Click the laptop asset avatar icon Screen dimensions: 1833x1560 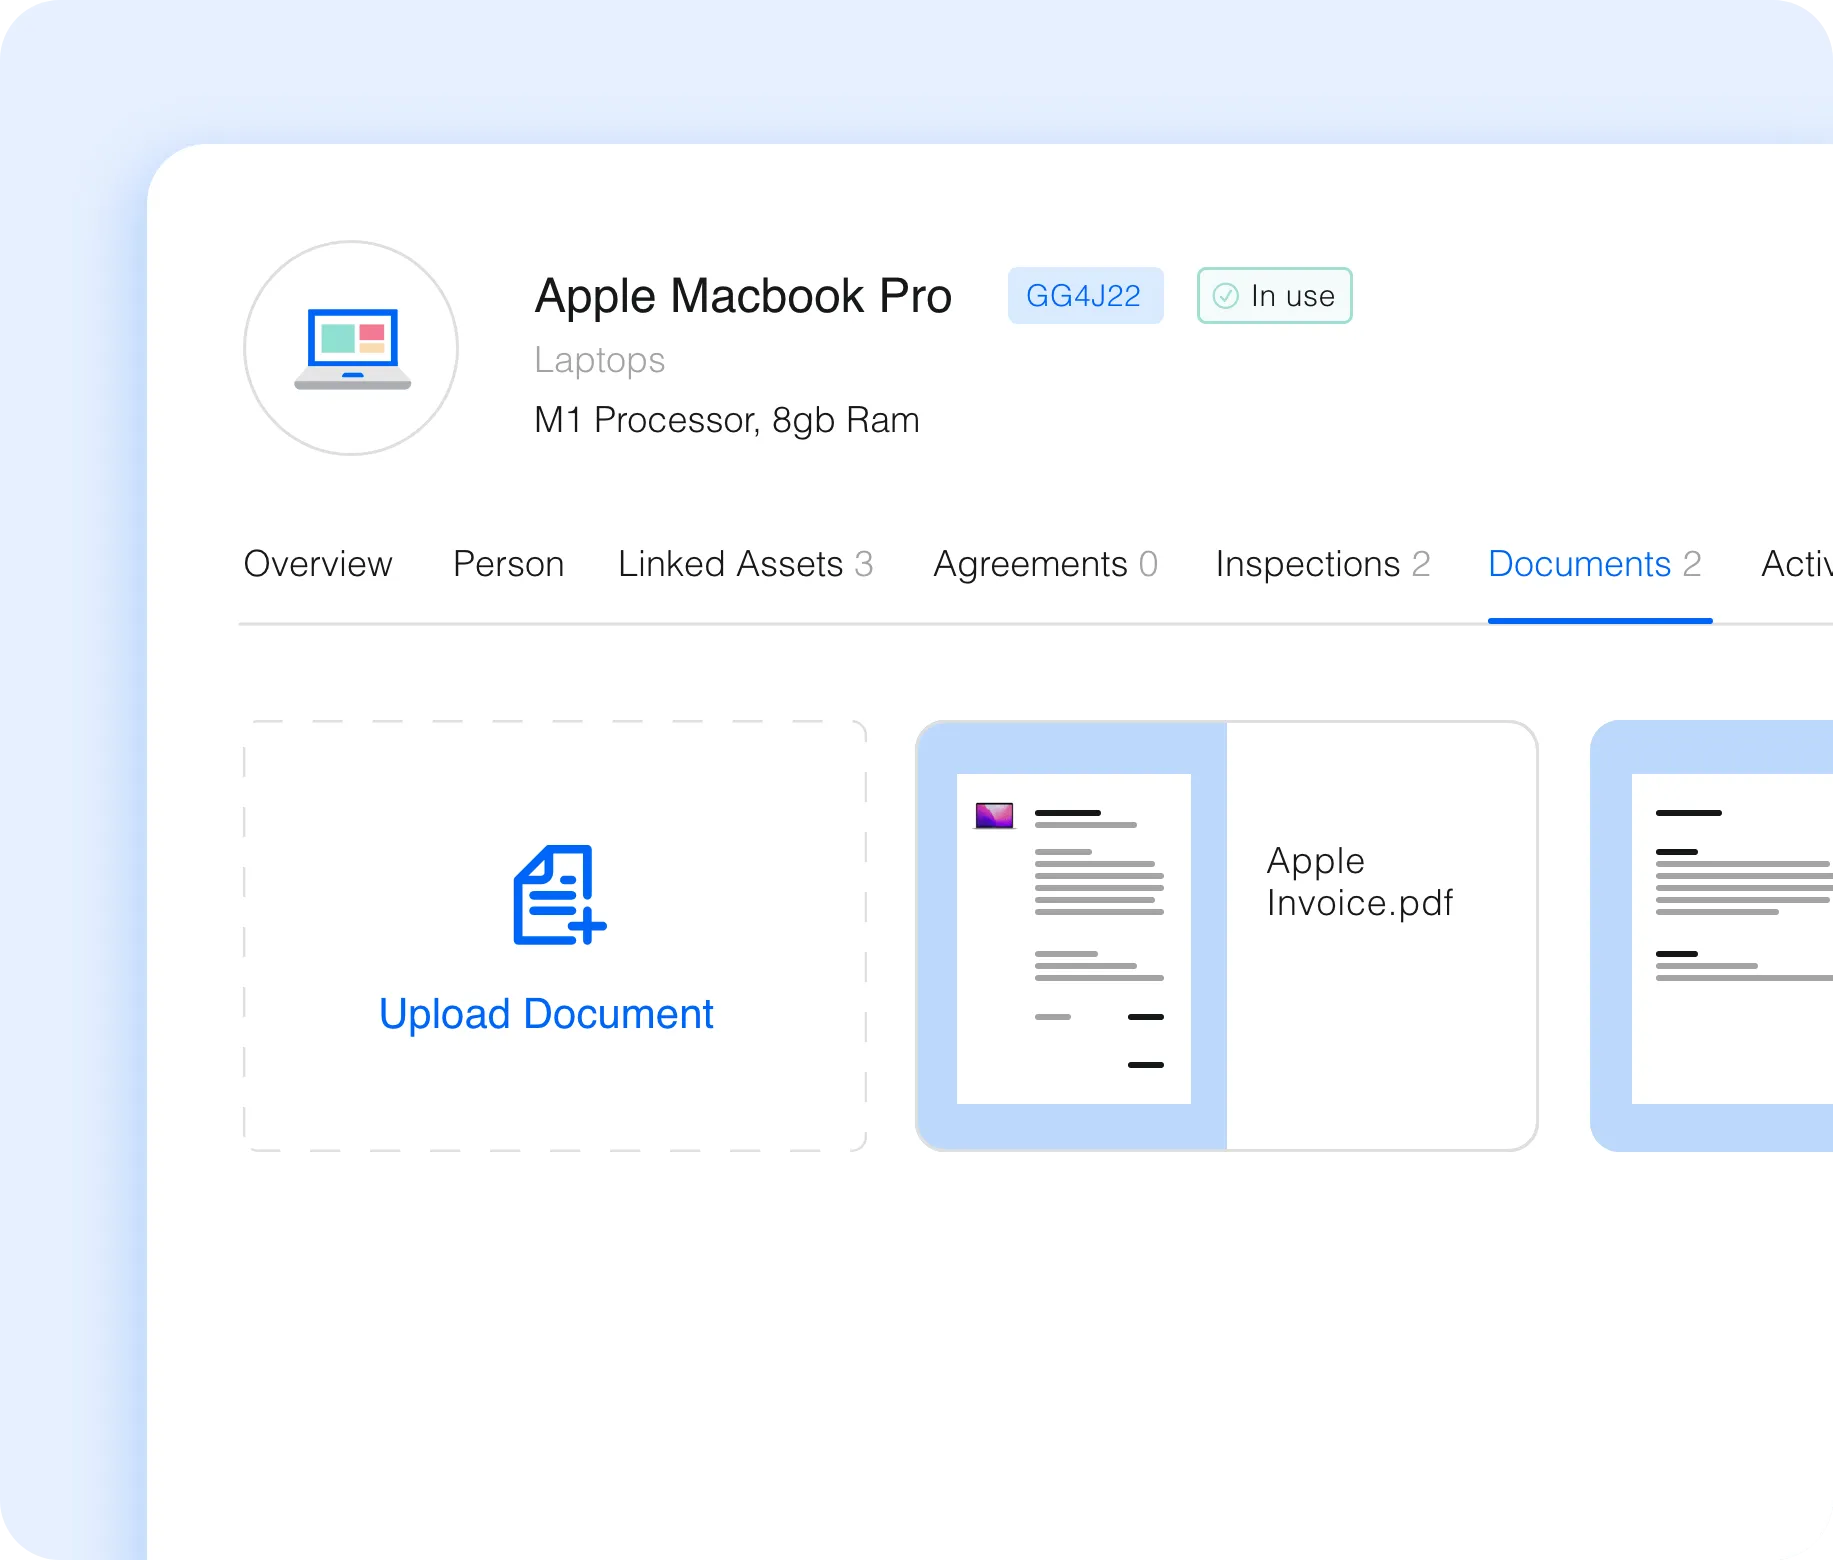click(352, 348)
